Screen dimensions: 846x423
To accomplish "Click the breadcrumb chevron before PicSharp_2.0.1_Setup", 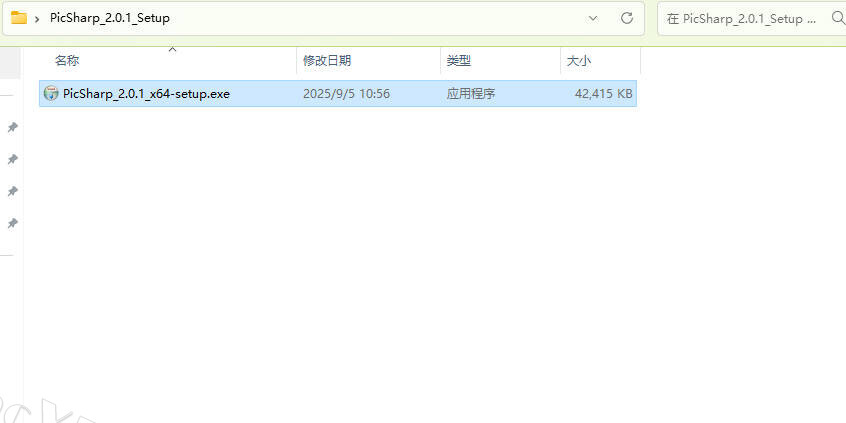I will pos(37,18).
